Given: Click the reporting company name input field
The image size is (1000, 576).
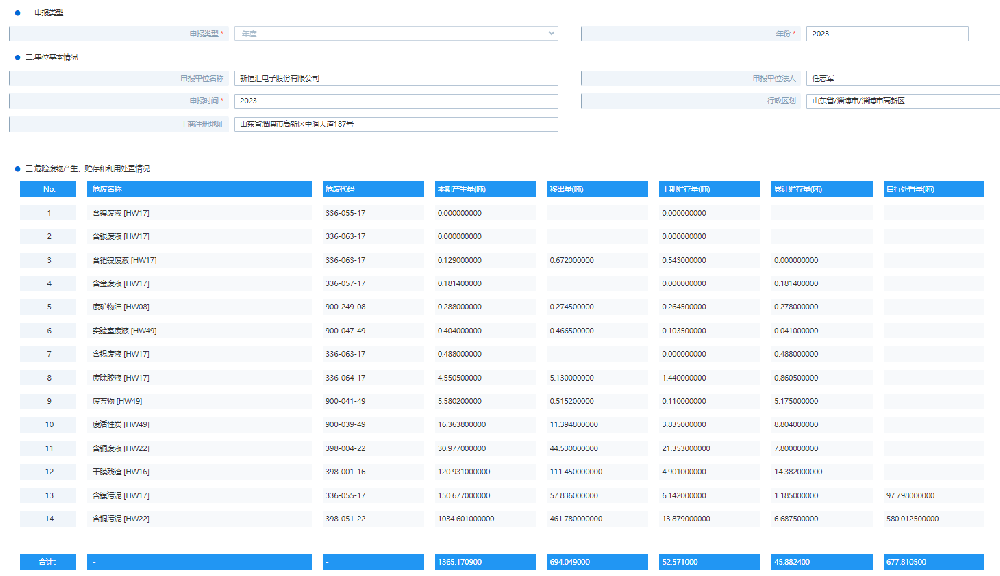Looking at the screenshot, I should [x=395, y=78].
